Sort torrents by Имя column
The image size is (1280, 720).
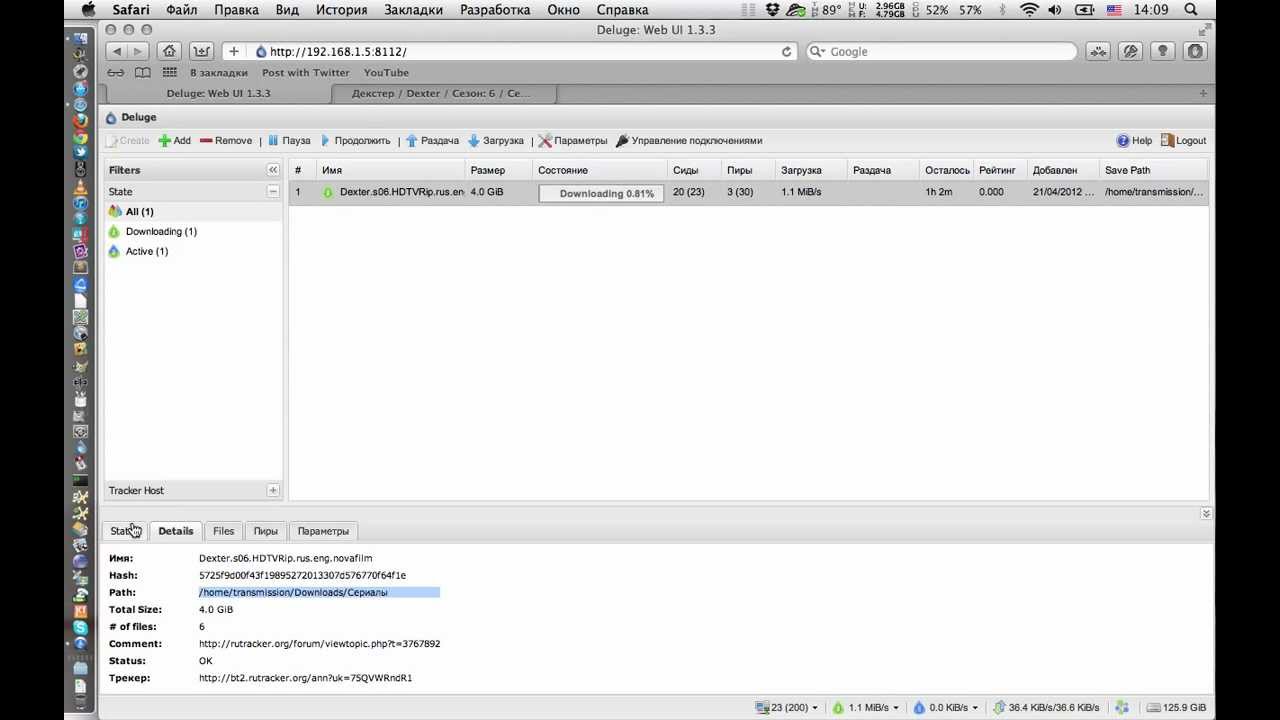click(390, 170)
